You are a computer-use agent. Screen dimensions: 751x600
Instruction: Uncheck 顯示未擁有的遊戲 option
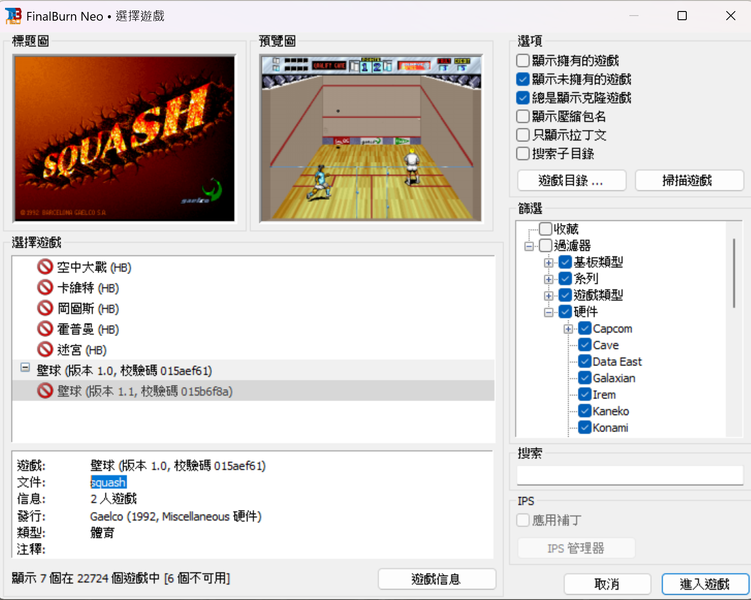pyautogui.click(x=523, y=79)
